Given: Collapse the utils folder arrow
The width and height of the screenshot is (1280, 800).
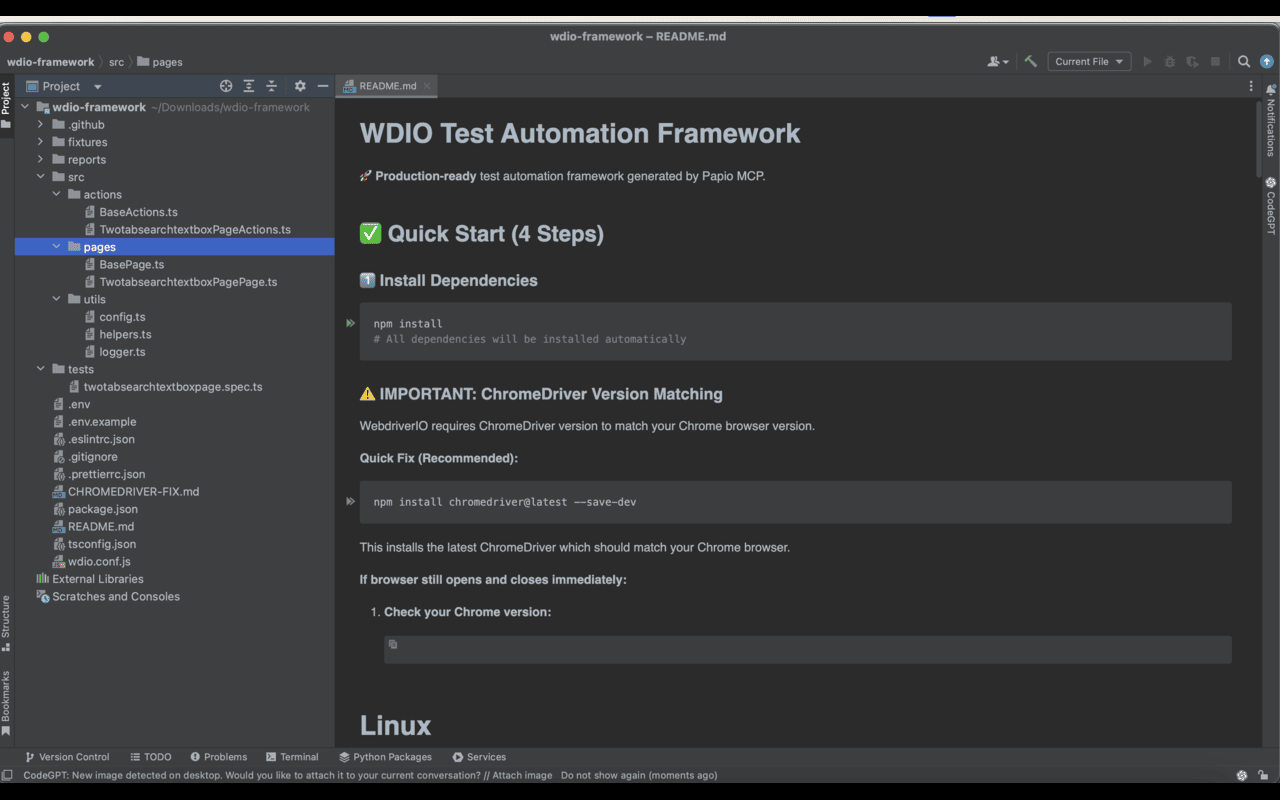Looking at the screenshot, I should [x=56, y=300].
